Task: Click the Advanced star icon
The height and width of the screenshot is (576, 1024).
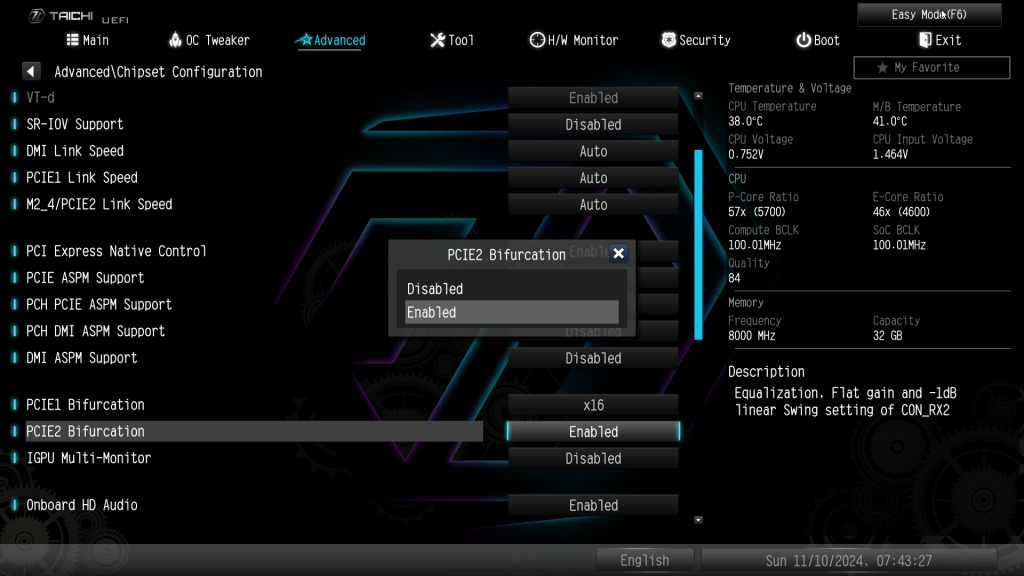Action: coord(306,40)
